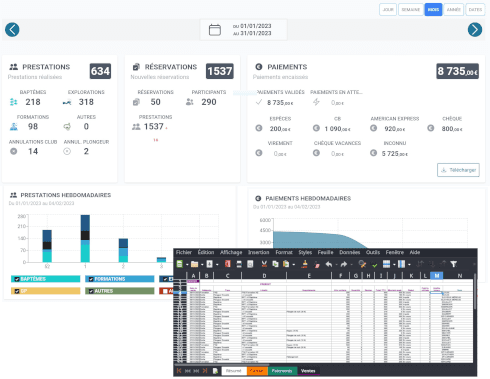Open the Données menu

pyautogui.click(x=350, y=252)
